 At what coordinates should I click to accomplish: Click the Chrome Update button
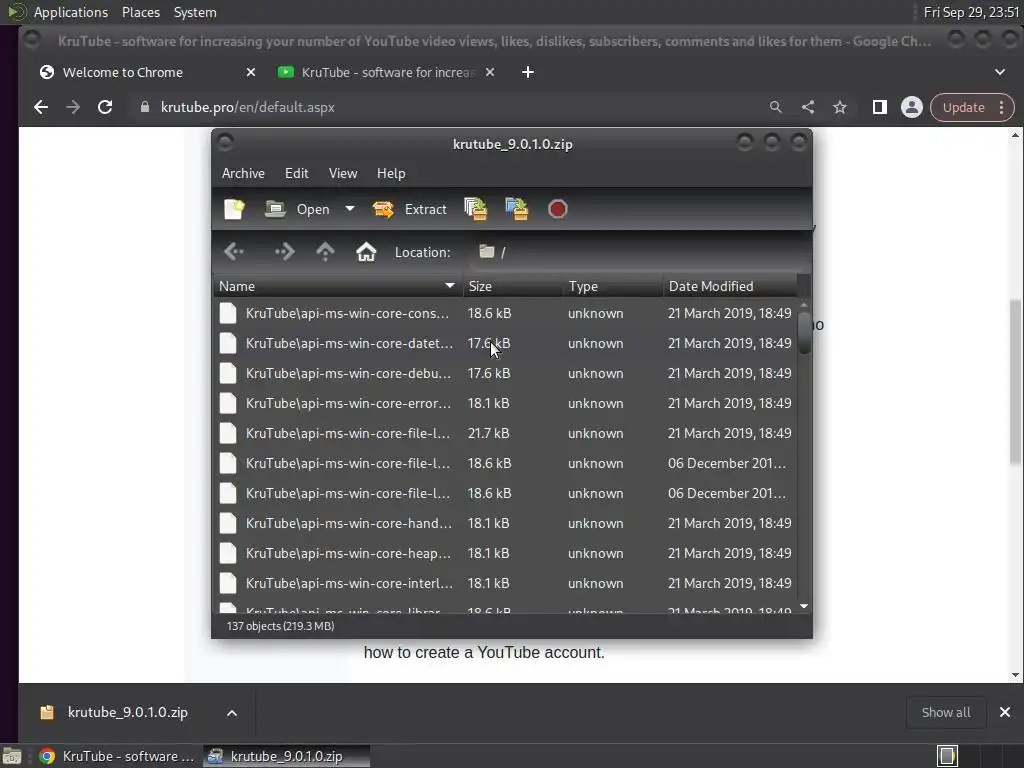(963, 108)
